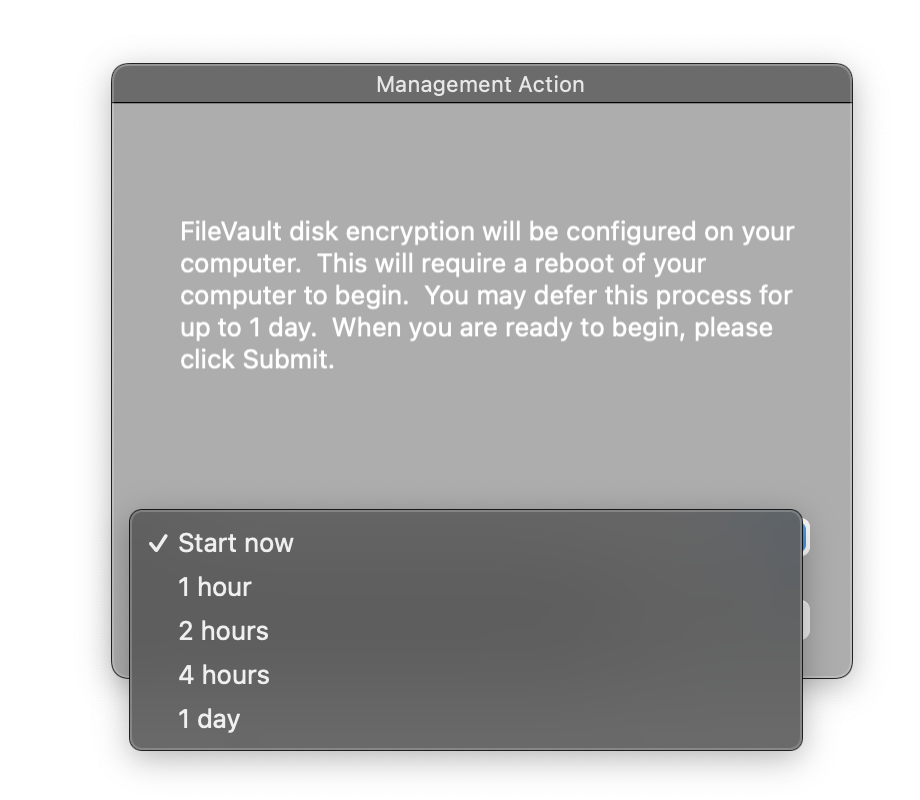Click the Submit control on the right edge
The width and height of the screenshot is (920, 800).
click(808, 537)
